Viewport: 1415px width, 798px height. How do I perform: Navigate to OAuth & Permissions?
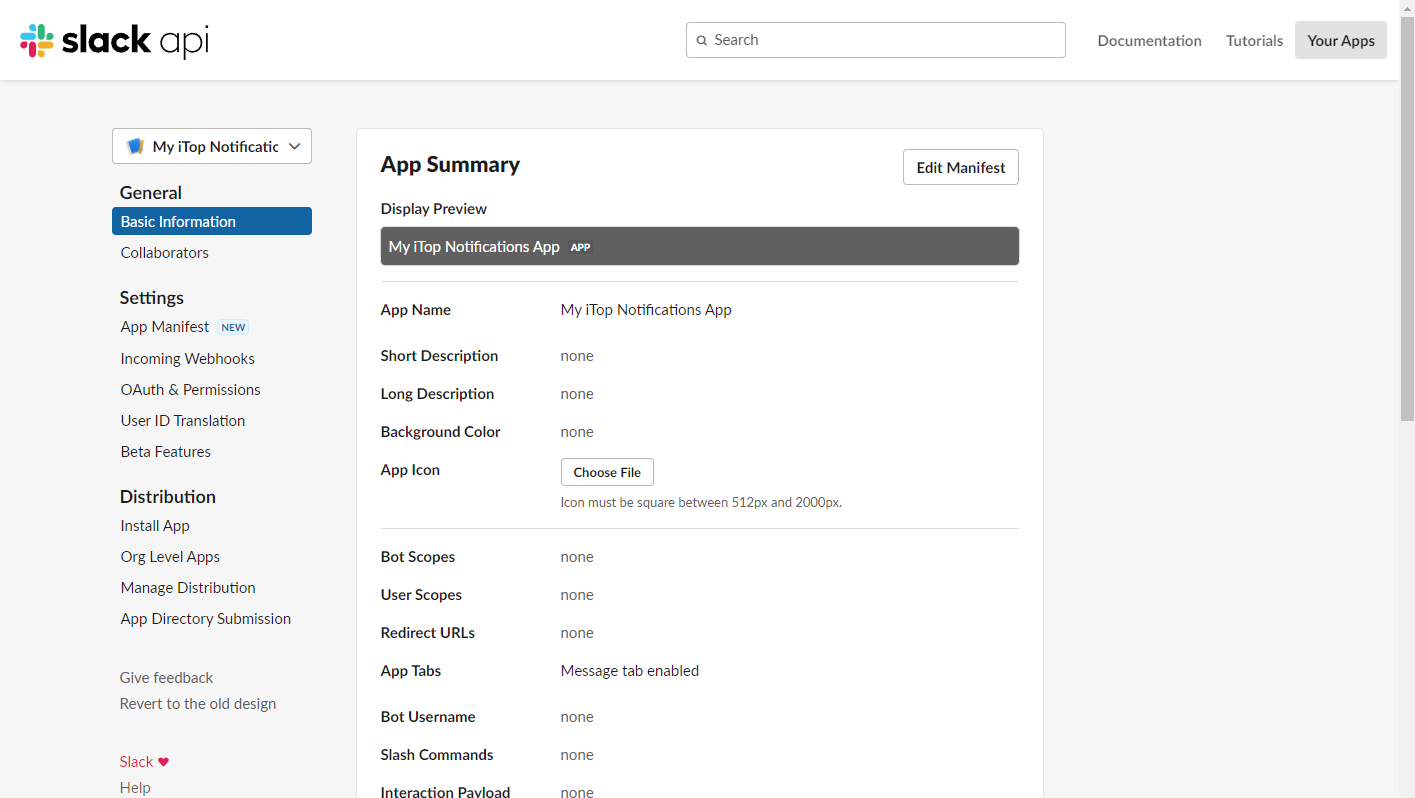click(x=190, y=390)
